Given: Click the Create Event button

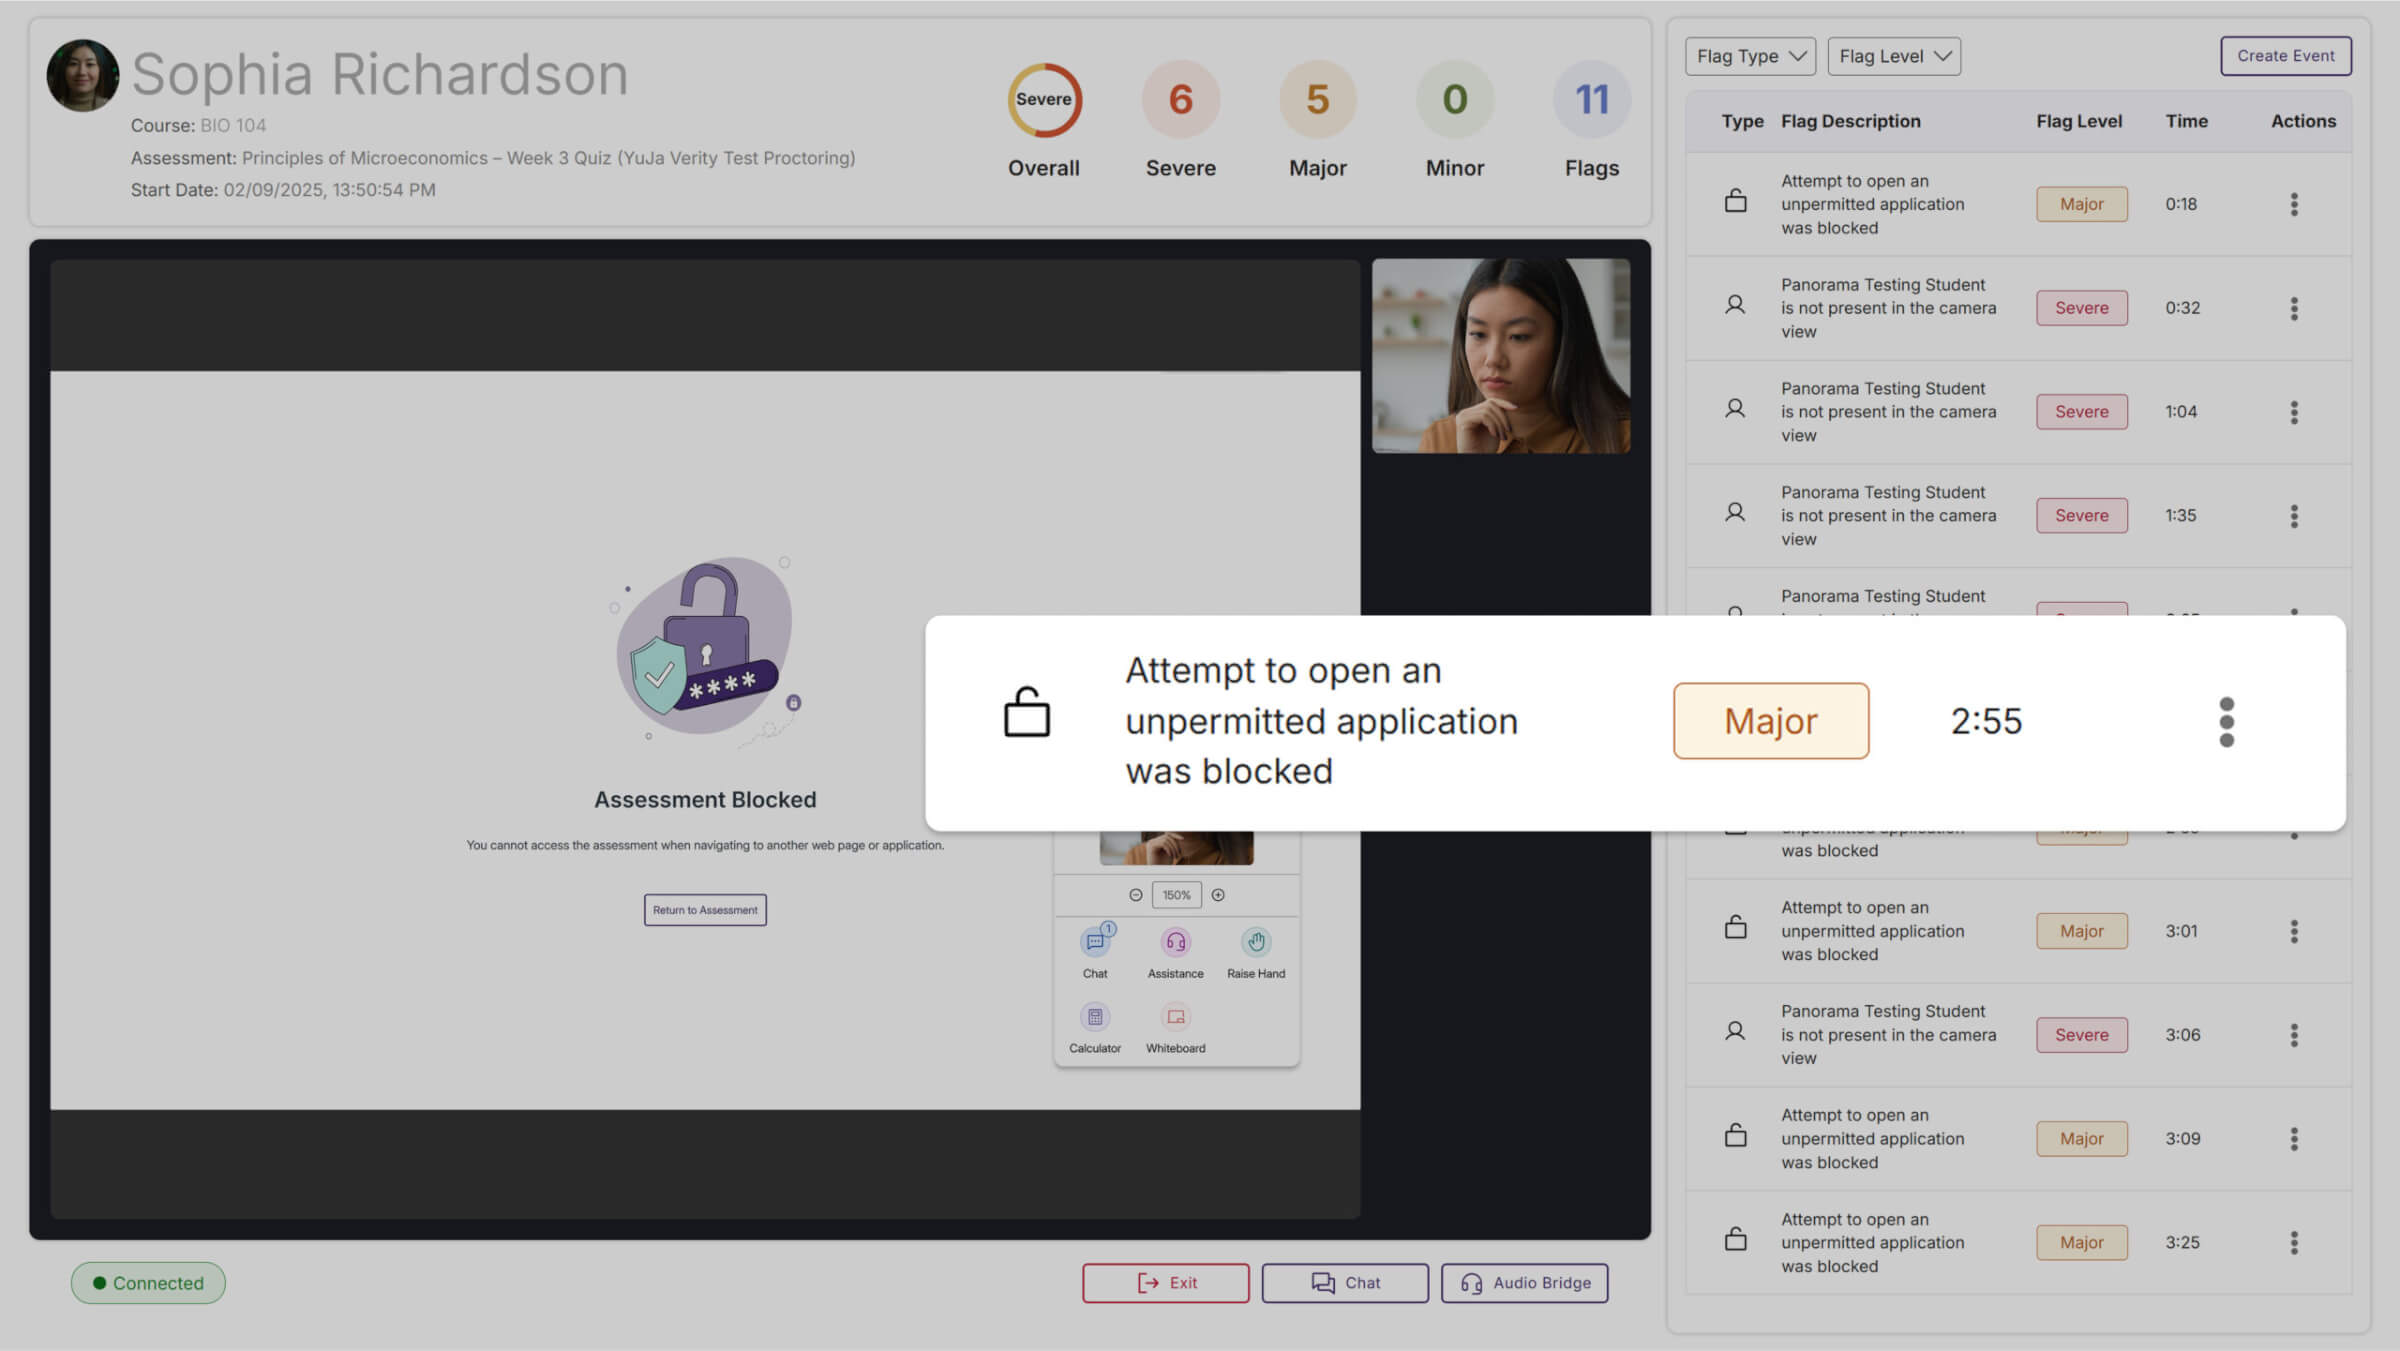Looking at the screenshot, I should (x=2286, y=56).
